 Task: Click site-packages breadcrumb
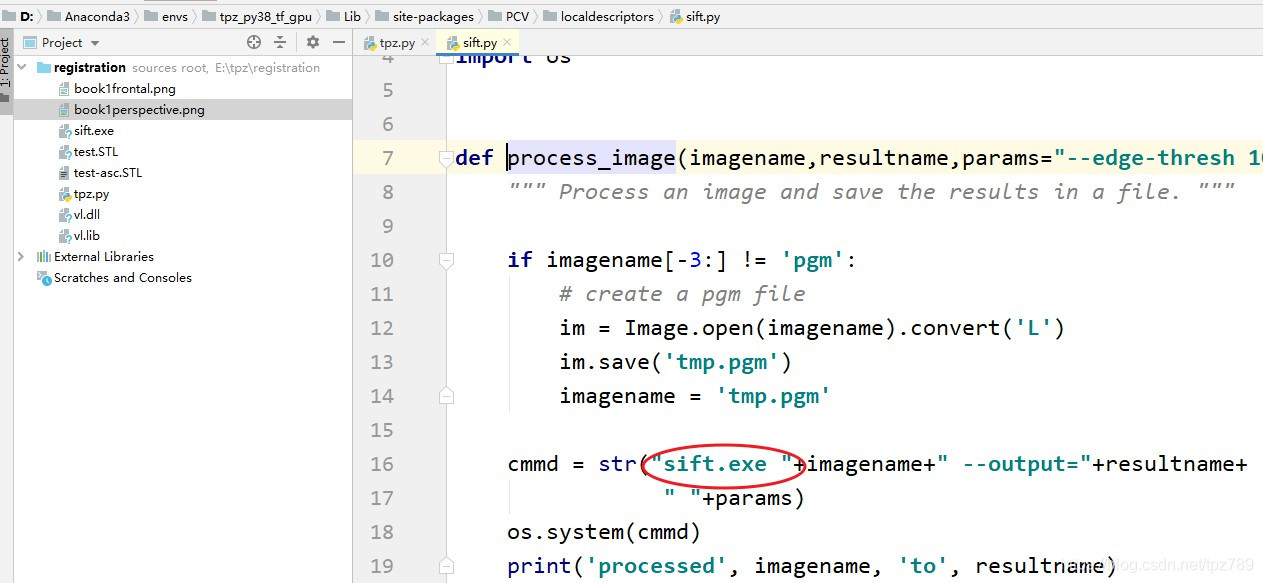[424, 17]
